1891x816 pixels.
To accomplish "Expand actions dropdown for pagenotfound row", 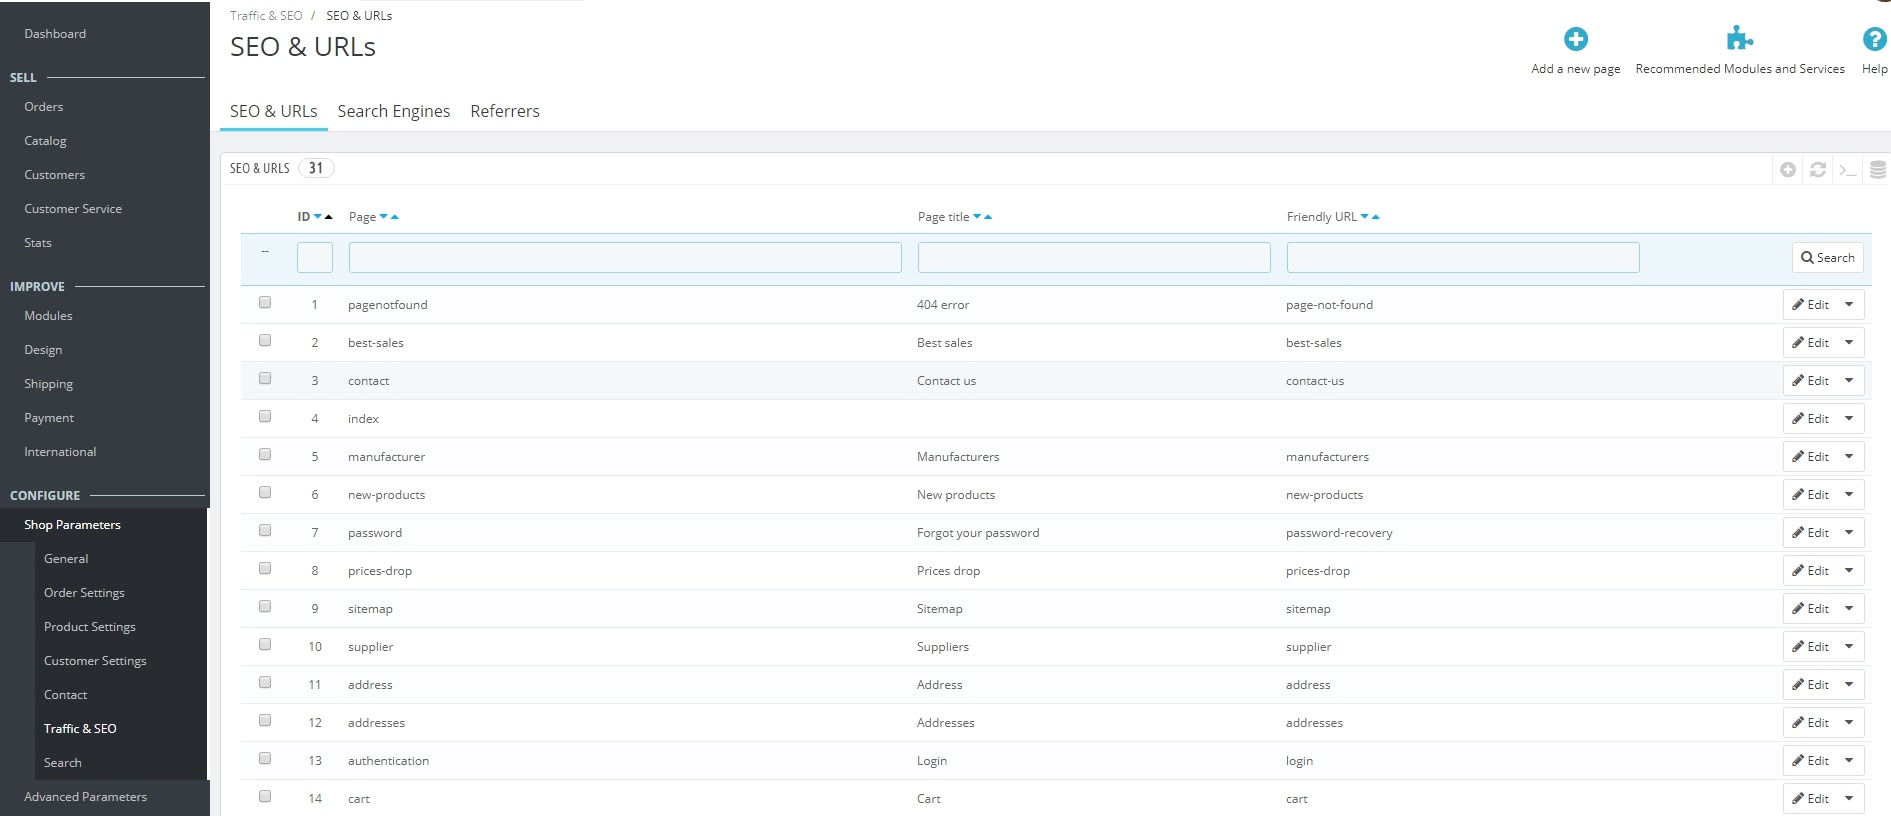I will [1850, 305].
